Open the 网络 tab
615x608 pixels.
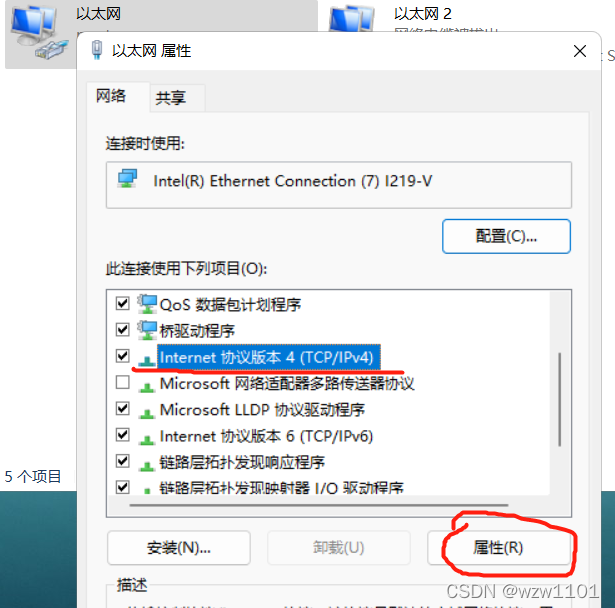click(111, 96)
